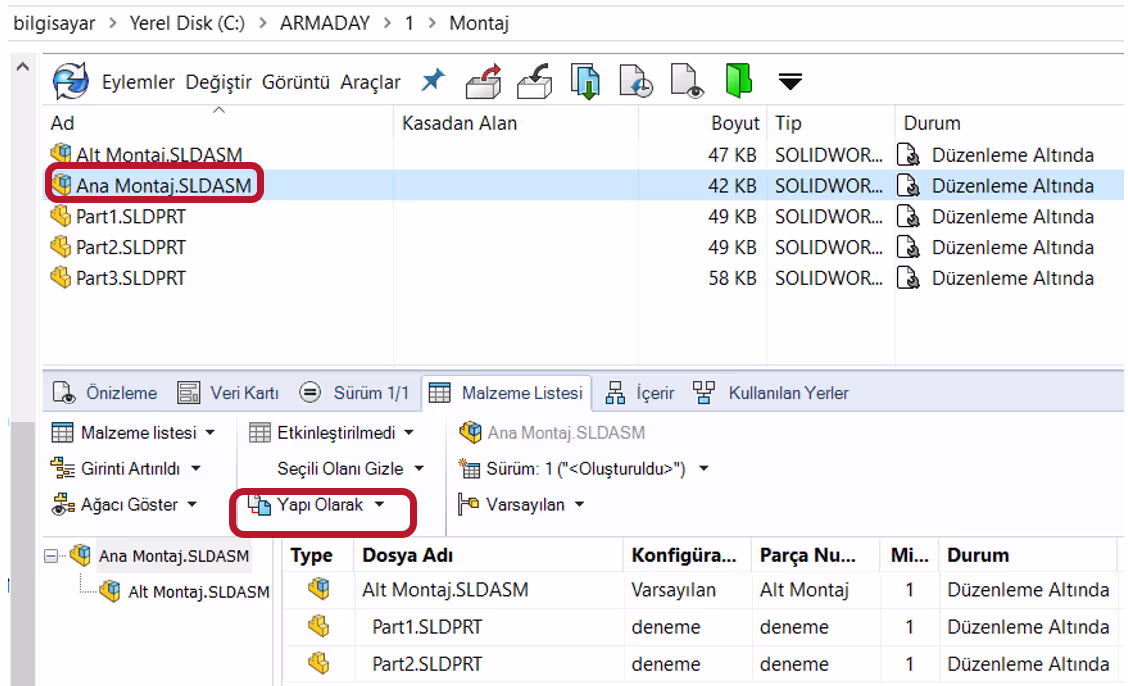Image resolution: width=1128 pixels, height=686 pixels.
Task: Click the blue pin icon in toolbar
Action: coord(433,80)
